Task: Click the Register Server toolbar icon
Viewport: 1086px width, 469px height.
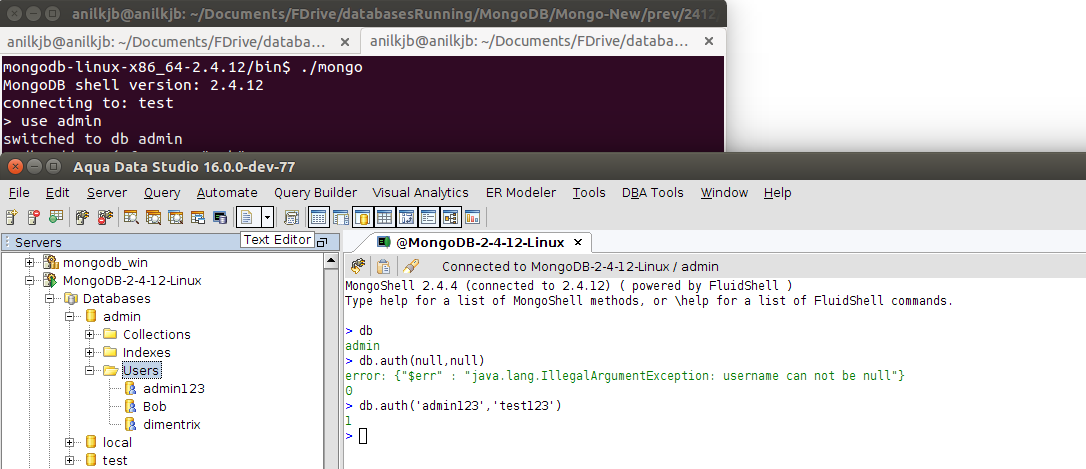Action: pos(11,217)
